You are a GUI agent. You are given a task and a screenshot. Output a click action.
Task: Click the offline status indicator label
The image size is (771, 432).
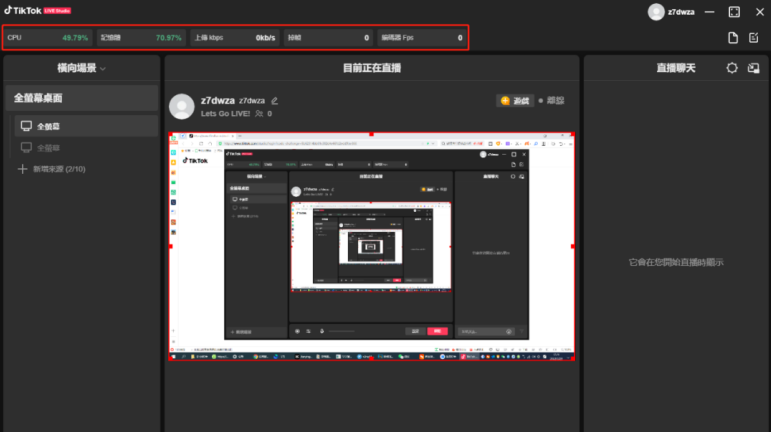(x=551, y=101)
